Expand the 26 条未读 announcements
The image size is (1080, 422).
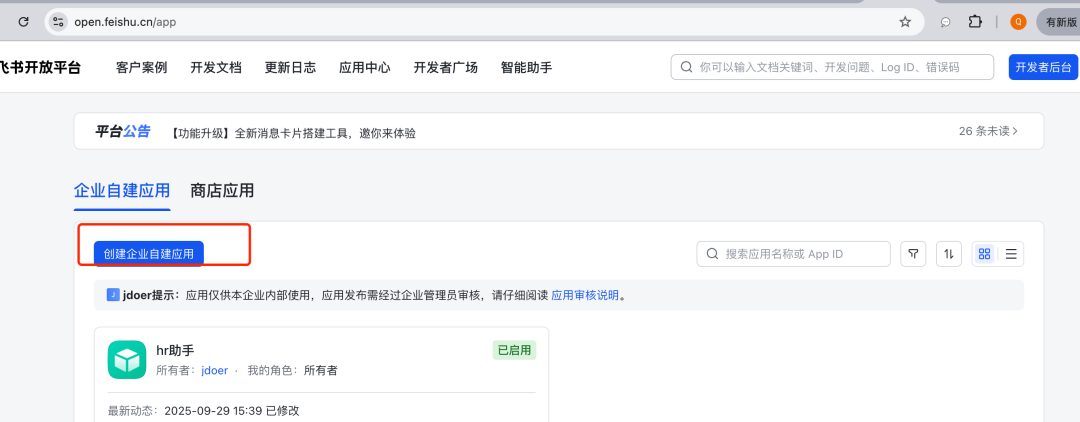988,131
